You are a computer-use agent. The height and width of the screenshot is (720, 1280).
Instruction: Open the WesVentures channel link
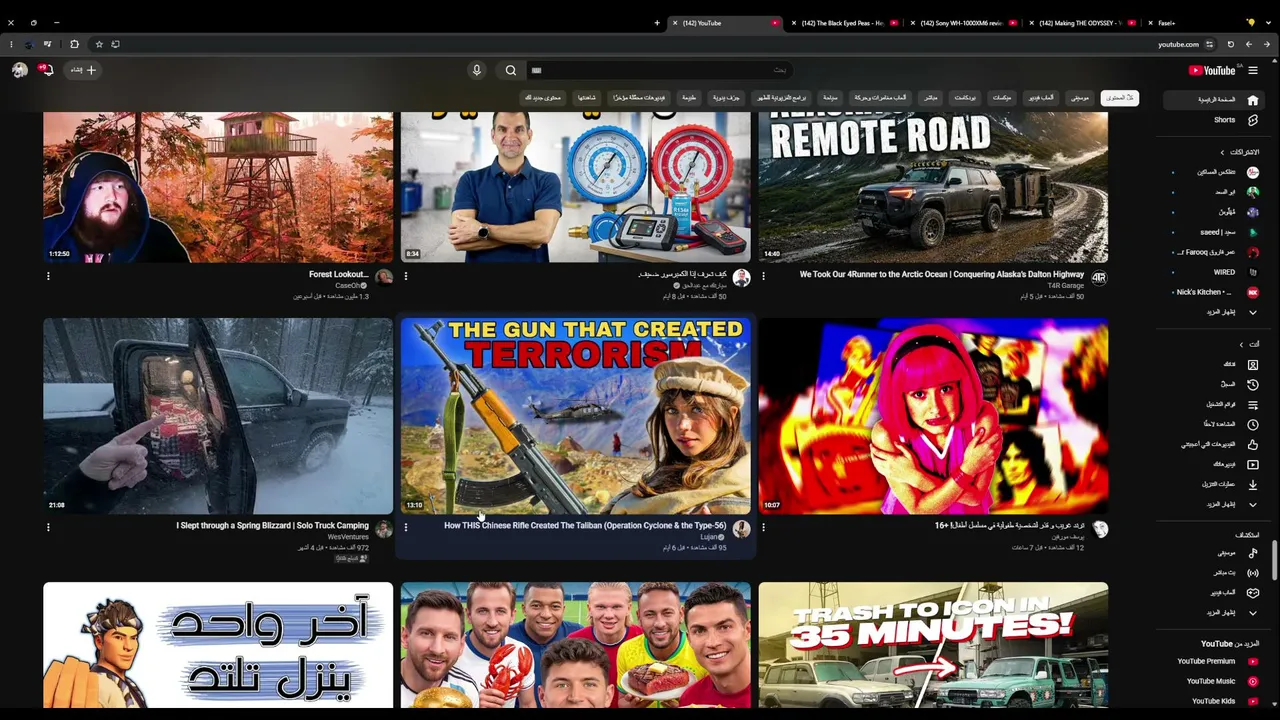click(348, 537)
